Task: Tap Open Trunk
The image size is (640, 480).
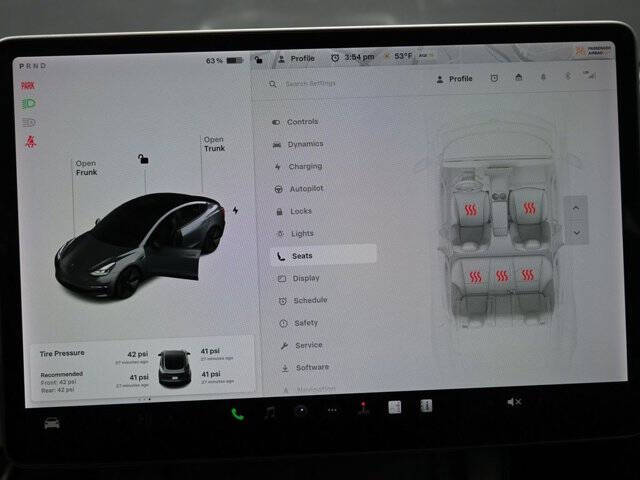Action: pyautogui.click(x=214, y=144)
